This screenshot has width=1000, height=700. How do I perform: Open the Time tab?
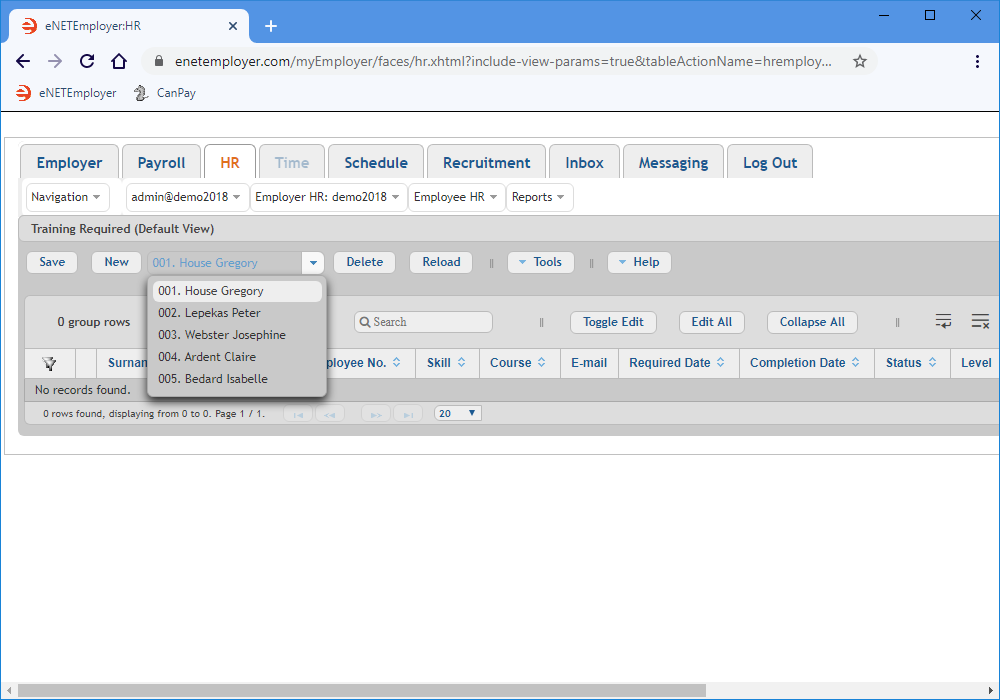[x=292, y=163]
